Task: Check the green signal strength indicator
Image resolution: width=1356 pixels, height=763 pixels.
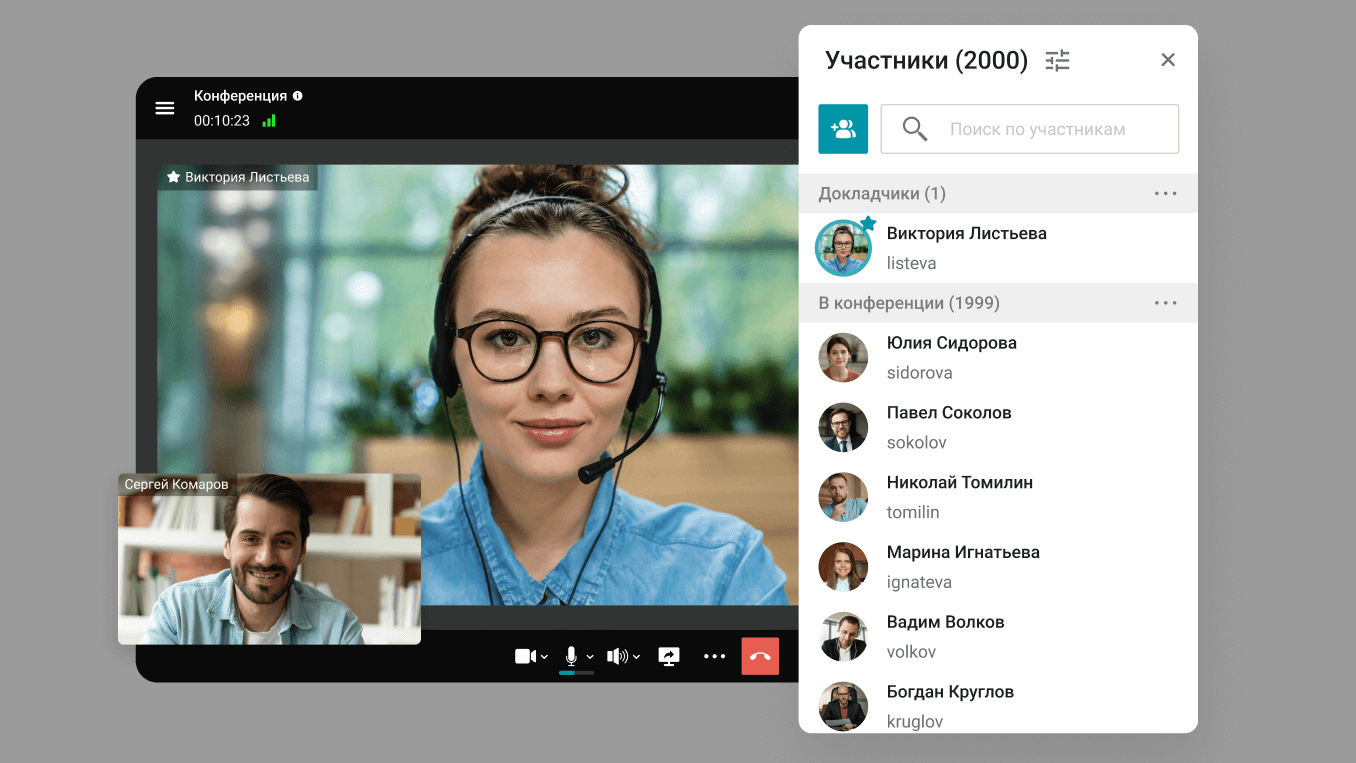Action: (x=269, y=121)
